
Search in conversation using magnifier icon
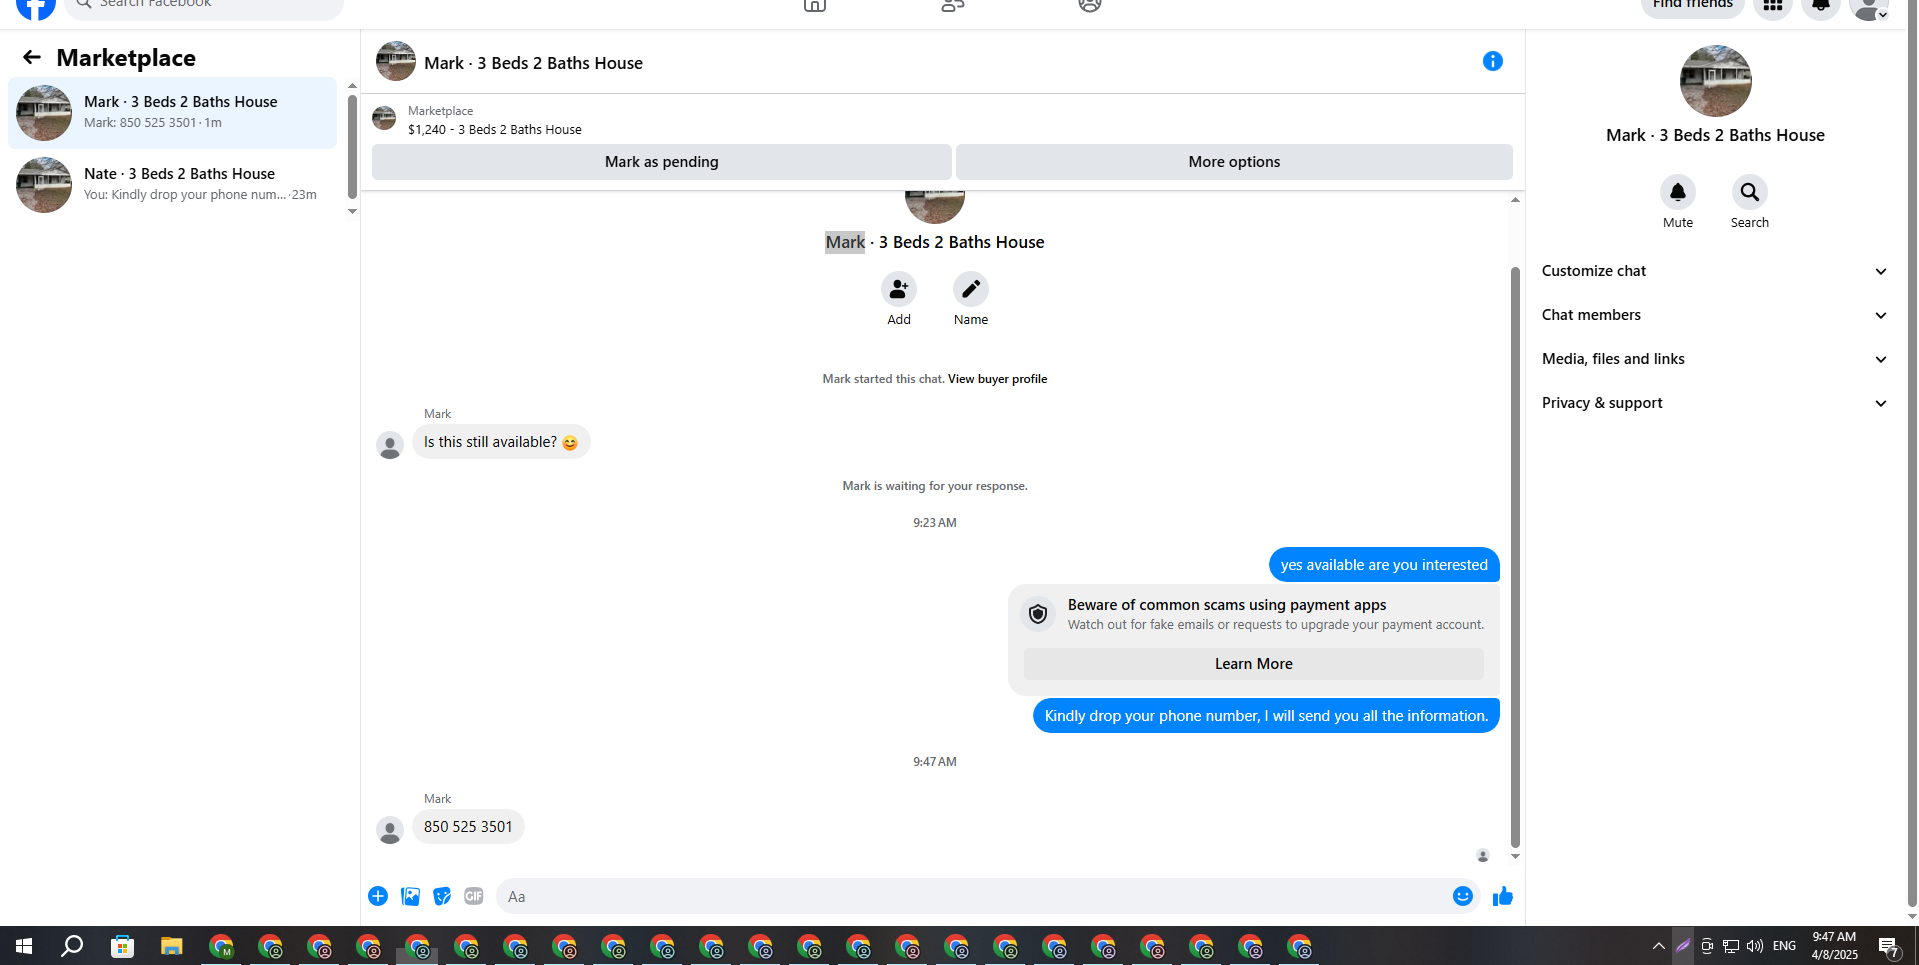click(1749, 192)
